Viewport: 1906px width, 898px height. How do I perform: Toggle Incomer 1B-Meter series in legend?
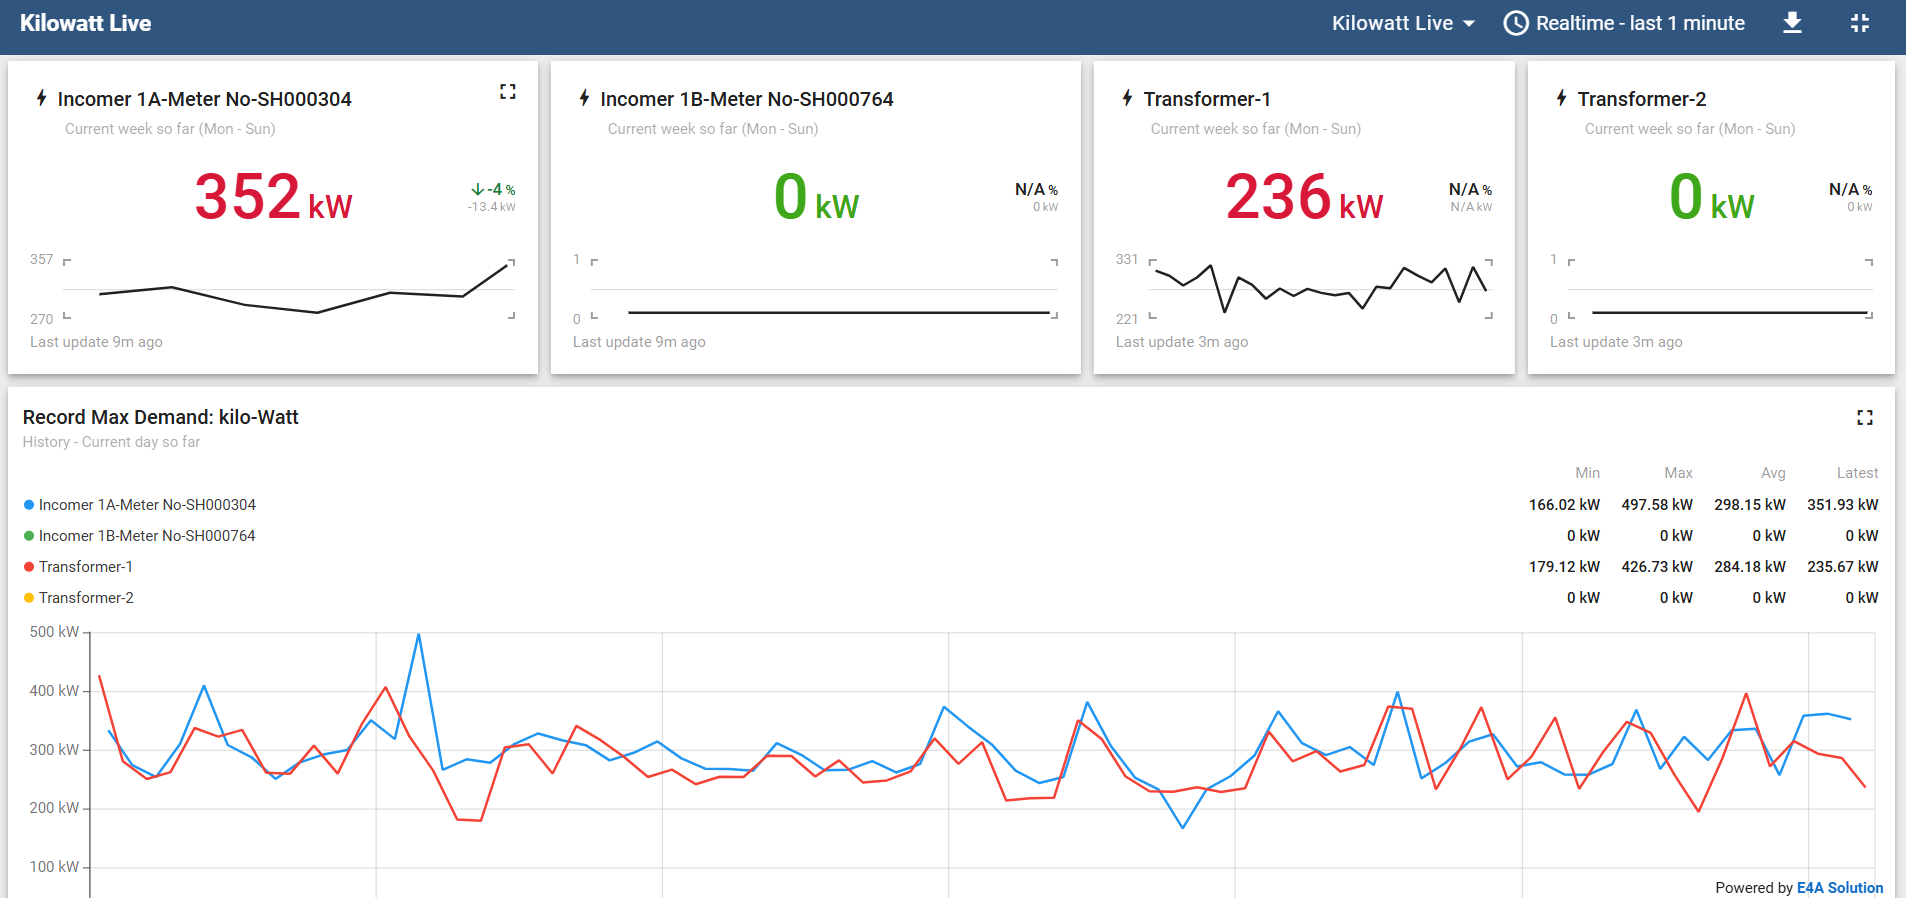pos(147,536)
